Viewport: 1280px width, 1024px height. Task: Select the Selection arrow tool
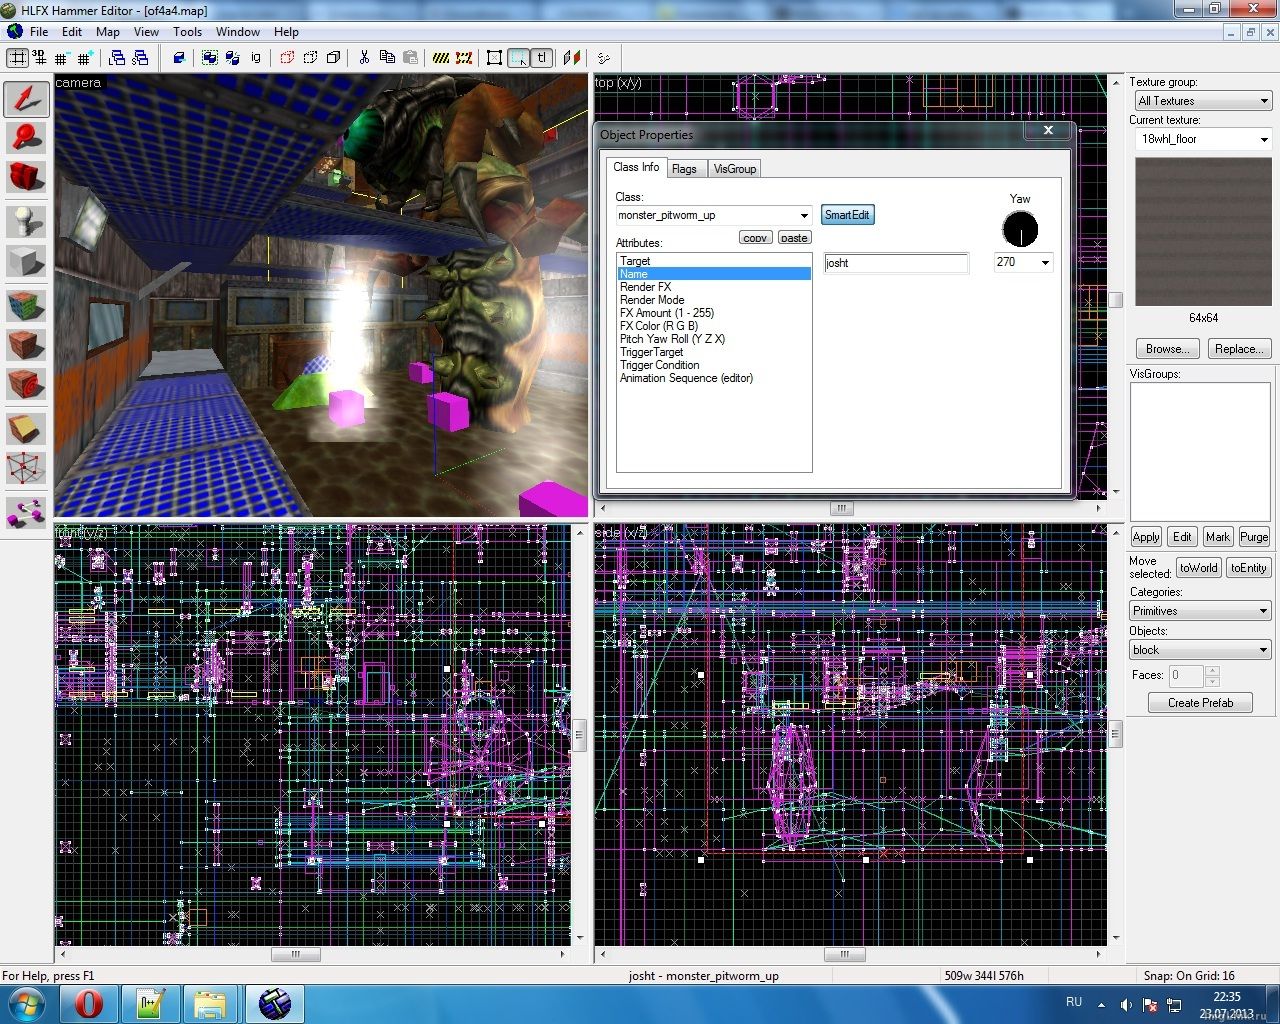[x=26, y=99]
